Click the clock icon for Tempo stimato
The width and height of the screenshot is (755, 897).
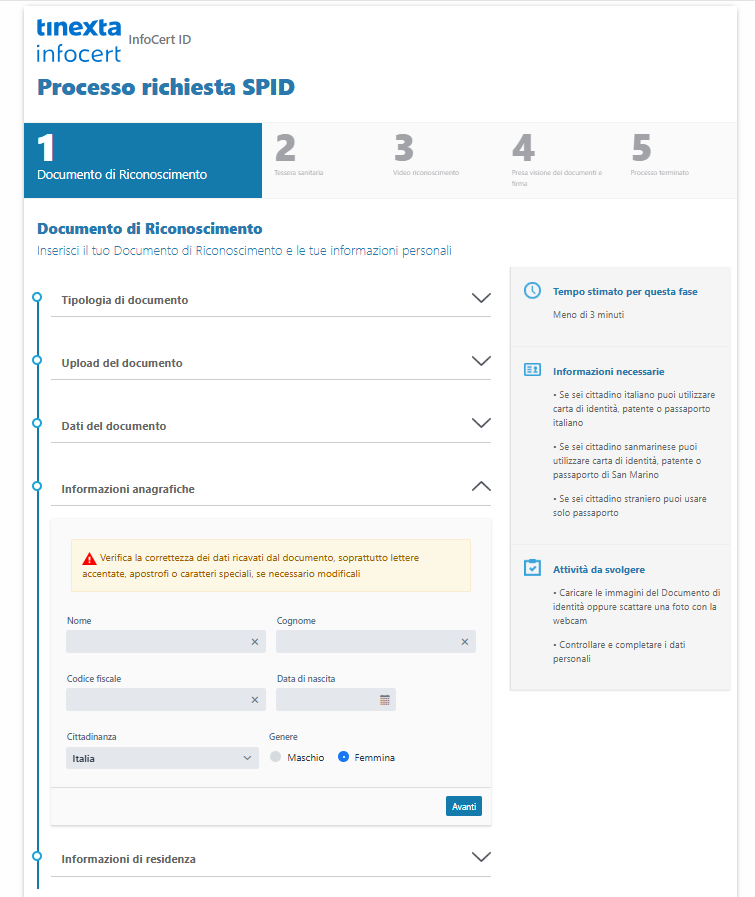click(x=533, y=291)
